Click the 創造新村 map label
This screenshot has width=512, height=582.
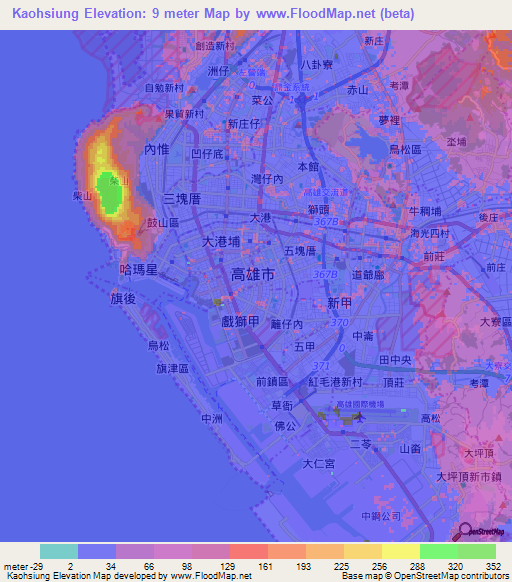215,46
